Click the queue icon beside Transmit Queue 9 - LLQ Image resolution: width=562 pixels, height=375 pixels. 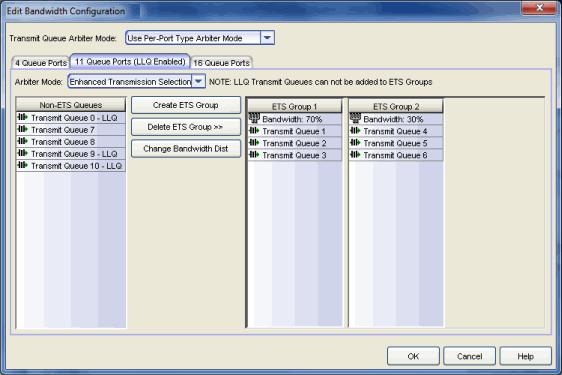(x=23, y=153)
